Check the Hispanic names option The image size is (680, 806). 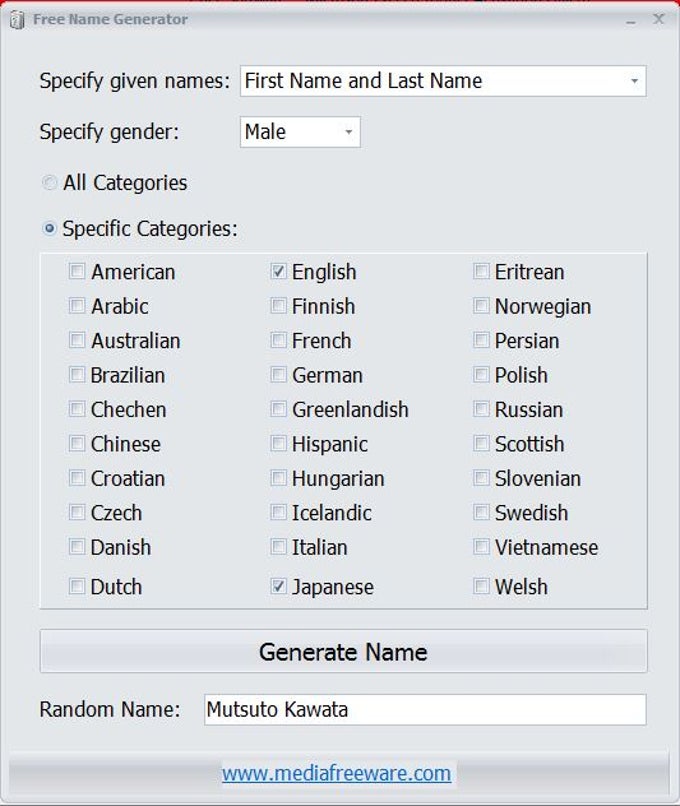[279, 444]
